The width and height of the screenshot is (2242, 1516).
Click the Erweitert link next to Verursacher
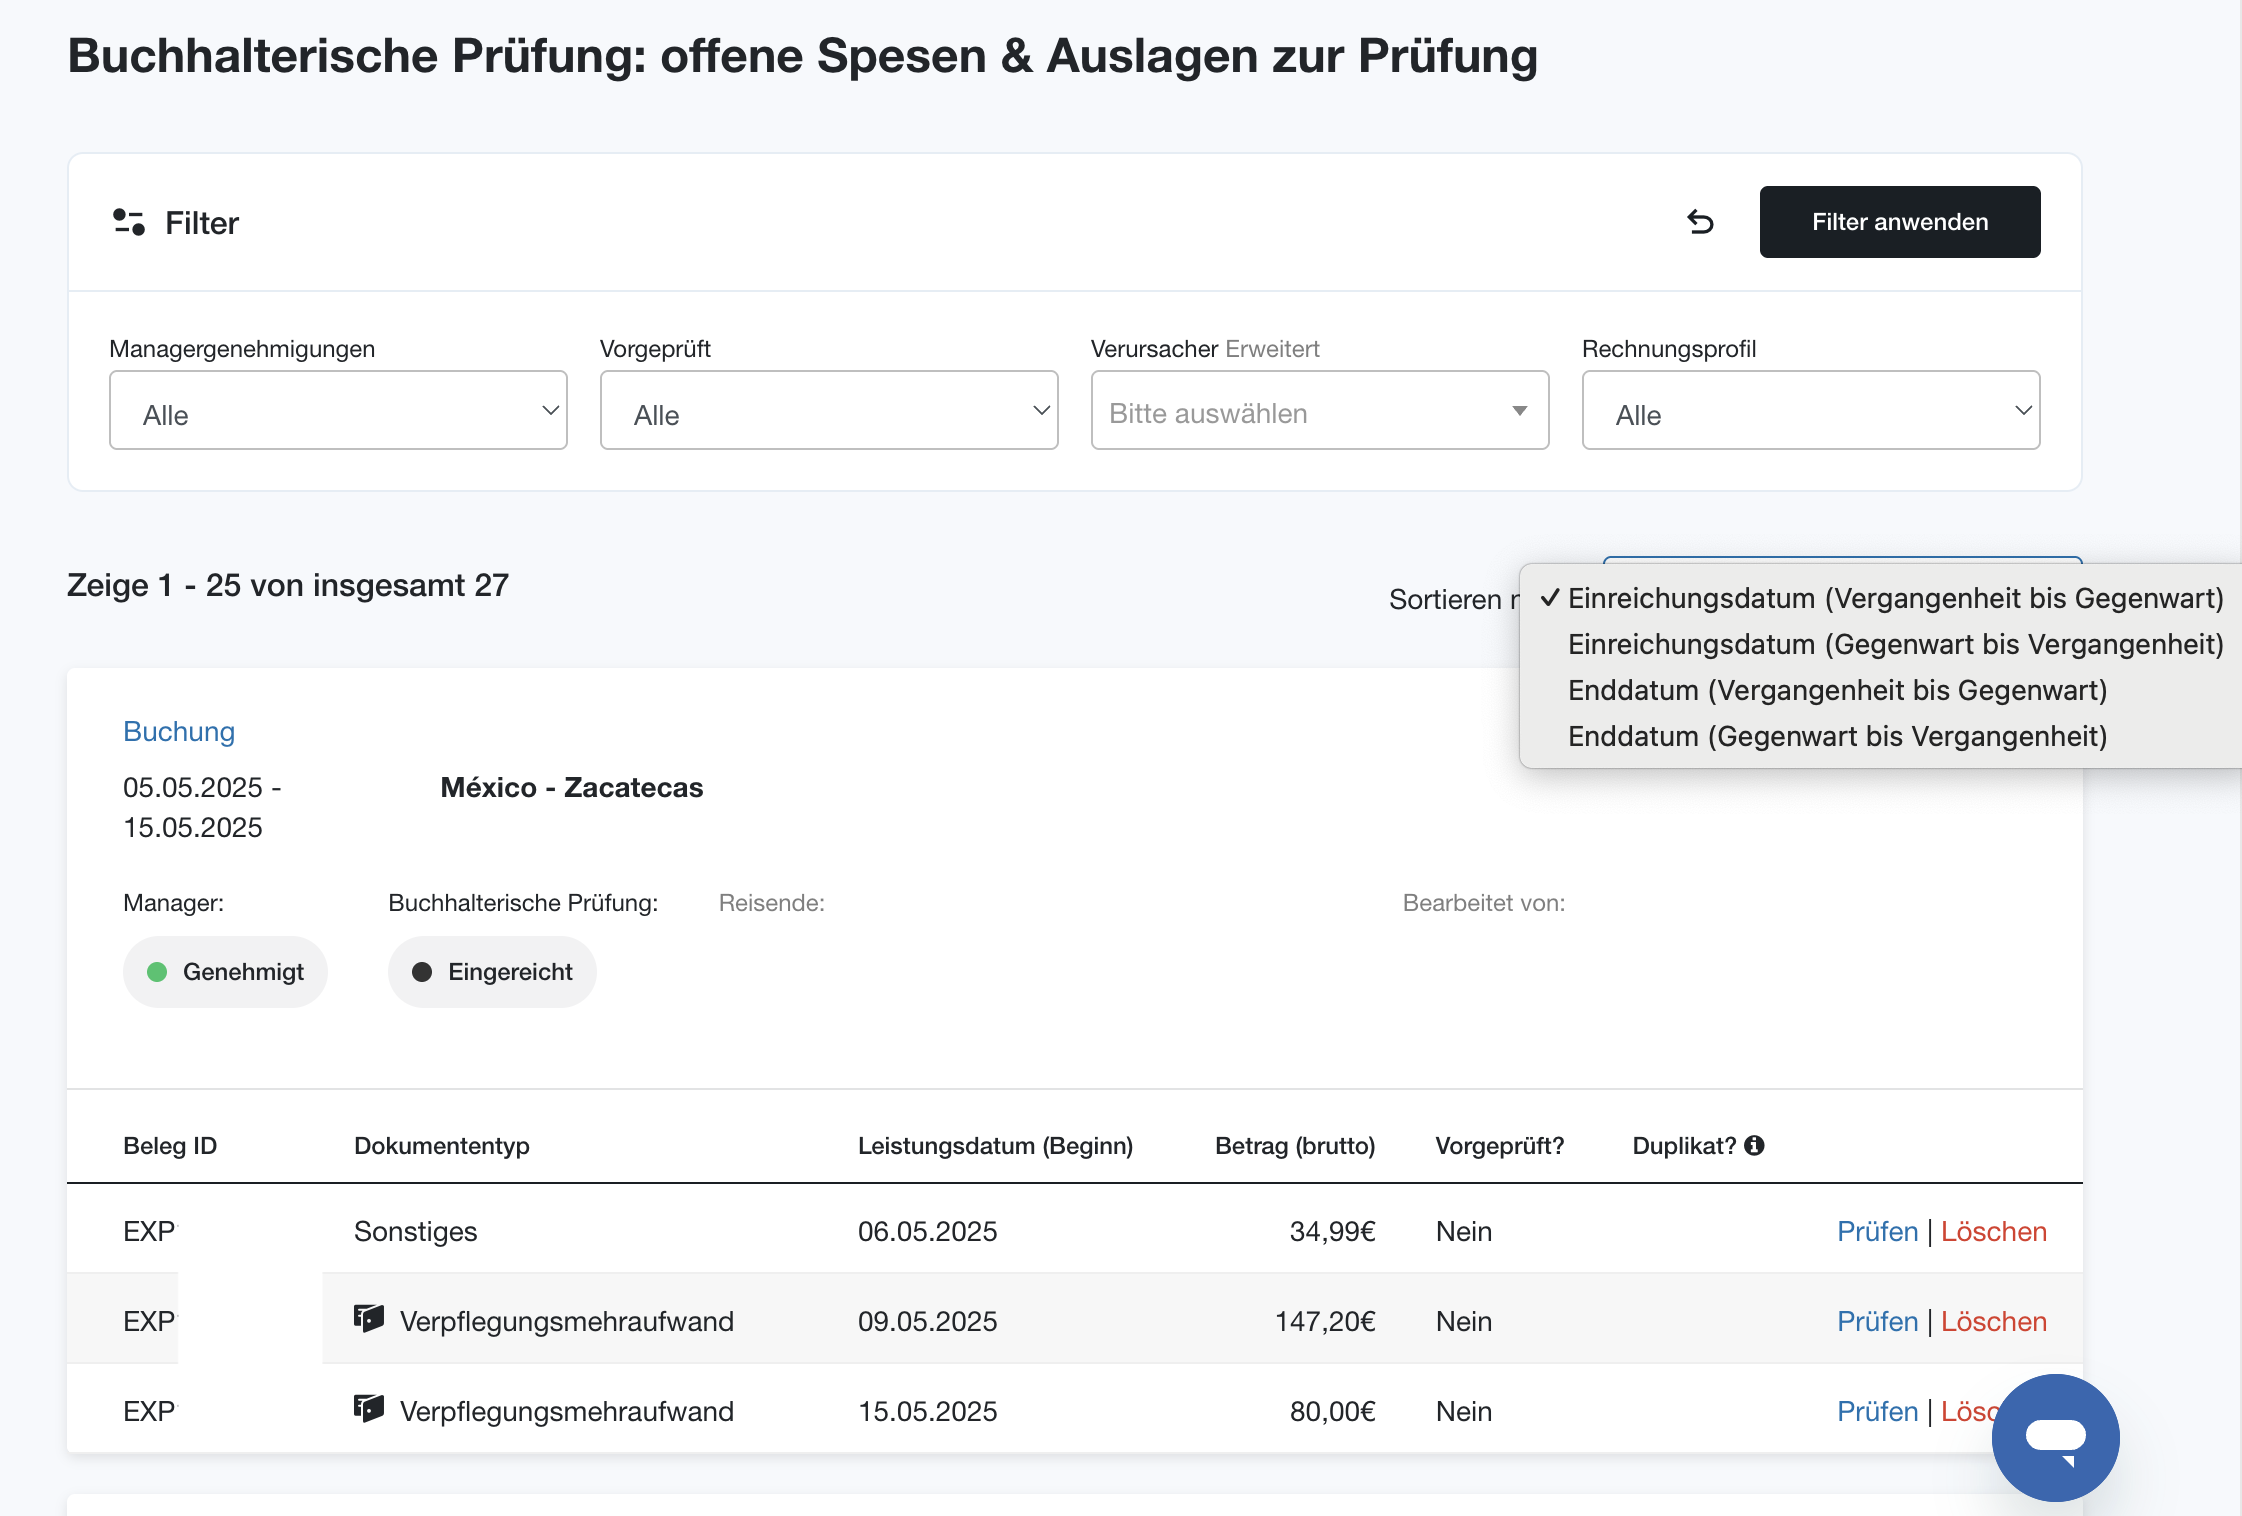(x=1272, y=349)
